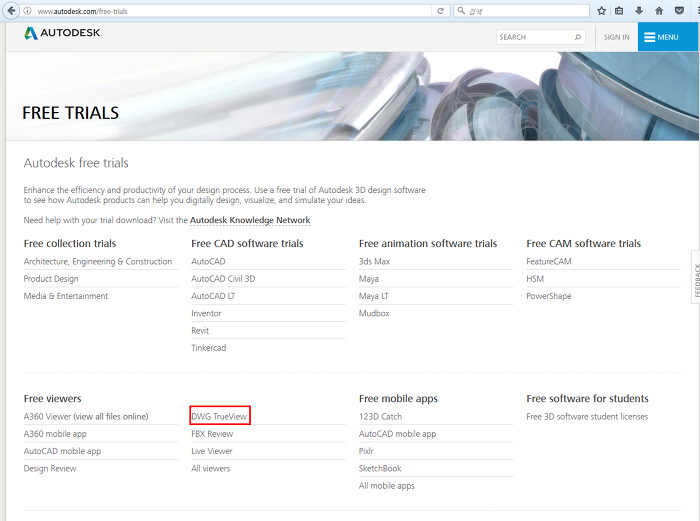
Task: Select the AutoCAD Civil 3D link
Action: point(223,279)
